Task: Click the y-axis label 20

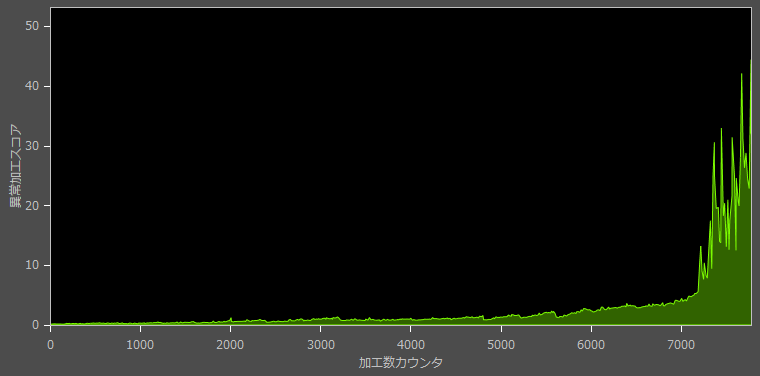Action: (x=31, y=205)
